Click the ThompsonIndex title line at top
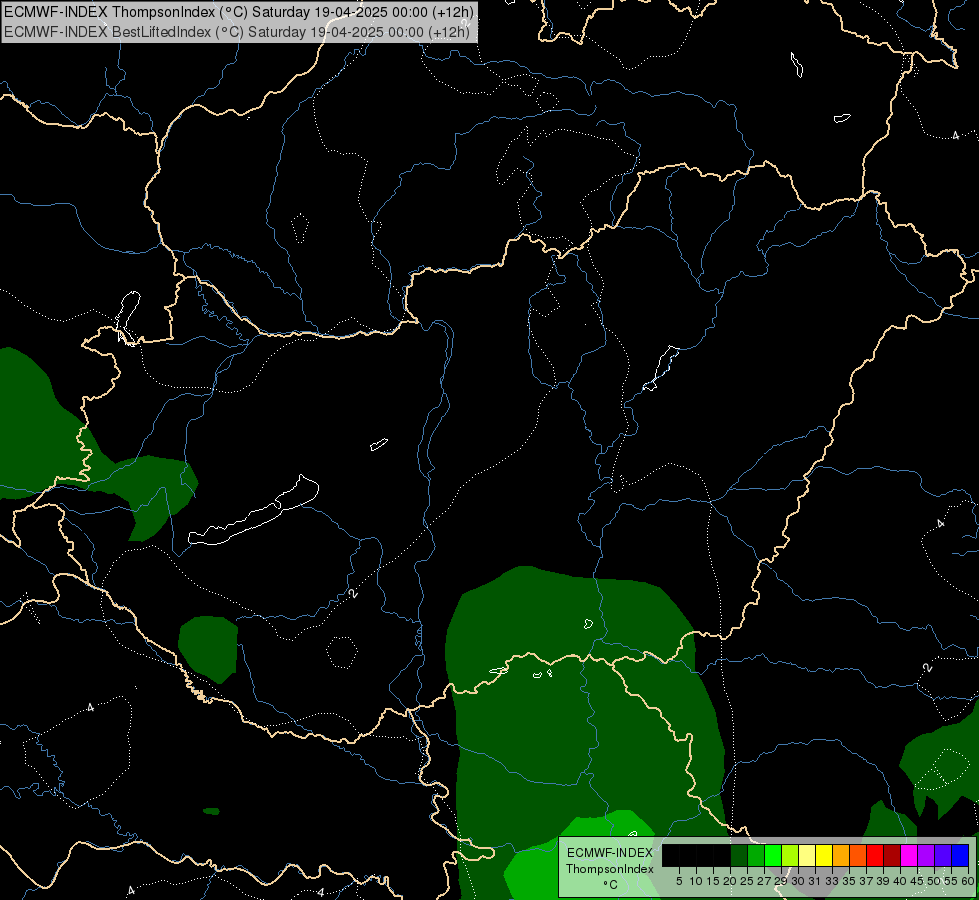The width and height of the screenshot is (979, 900). [x=239, y=12]
